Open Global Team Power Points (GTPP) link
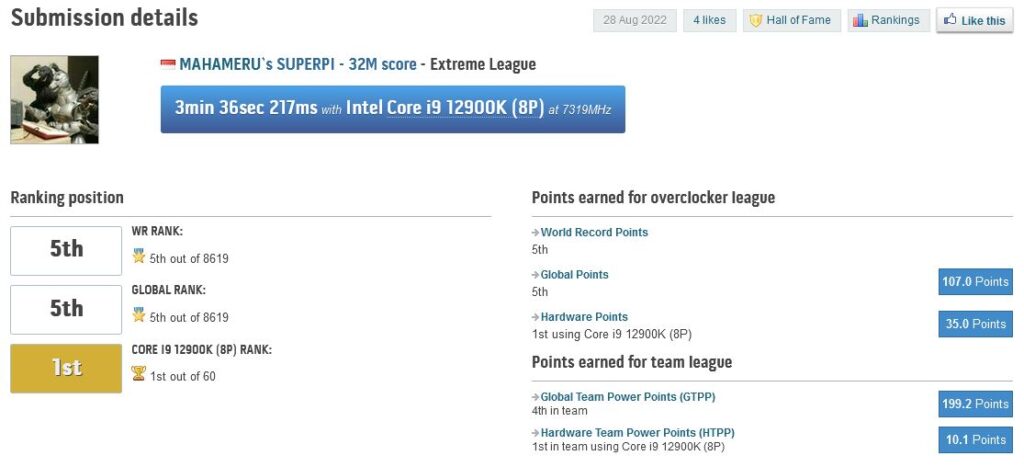Viewport: 1024px width, 467px height. coord(628,397)
